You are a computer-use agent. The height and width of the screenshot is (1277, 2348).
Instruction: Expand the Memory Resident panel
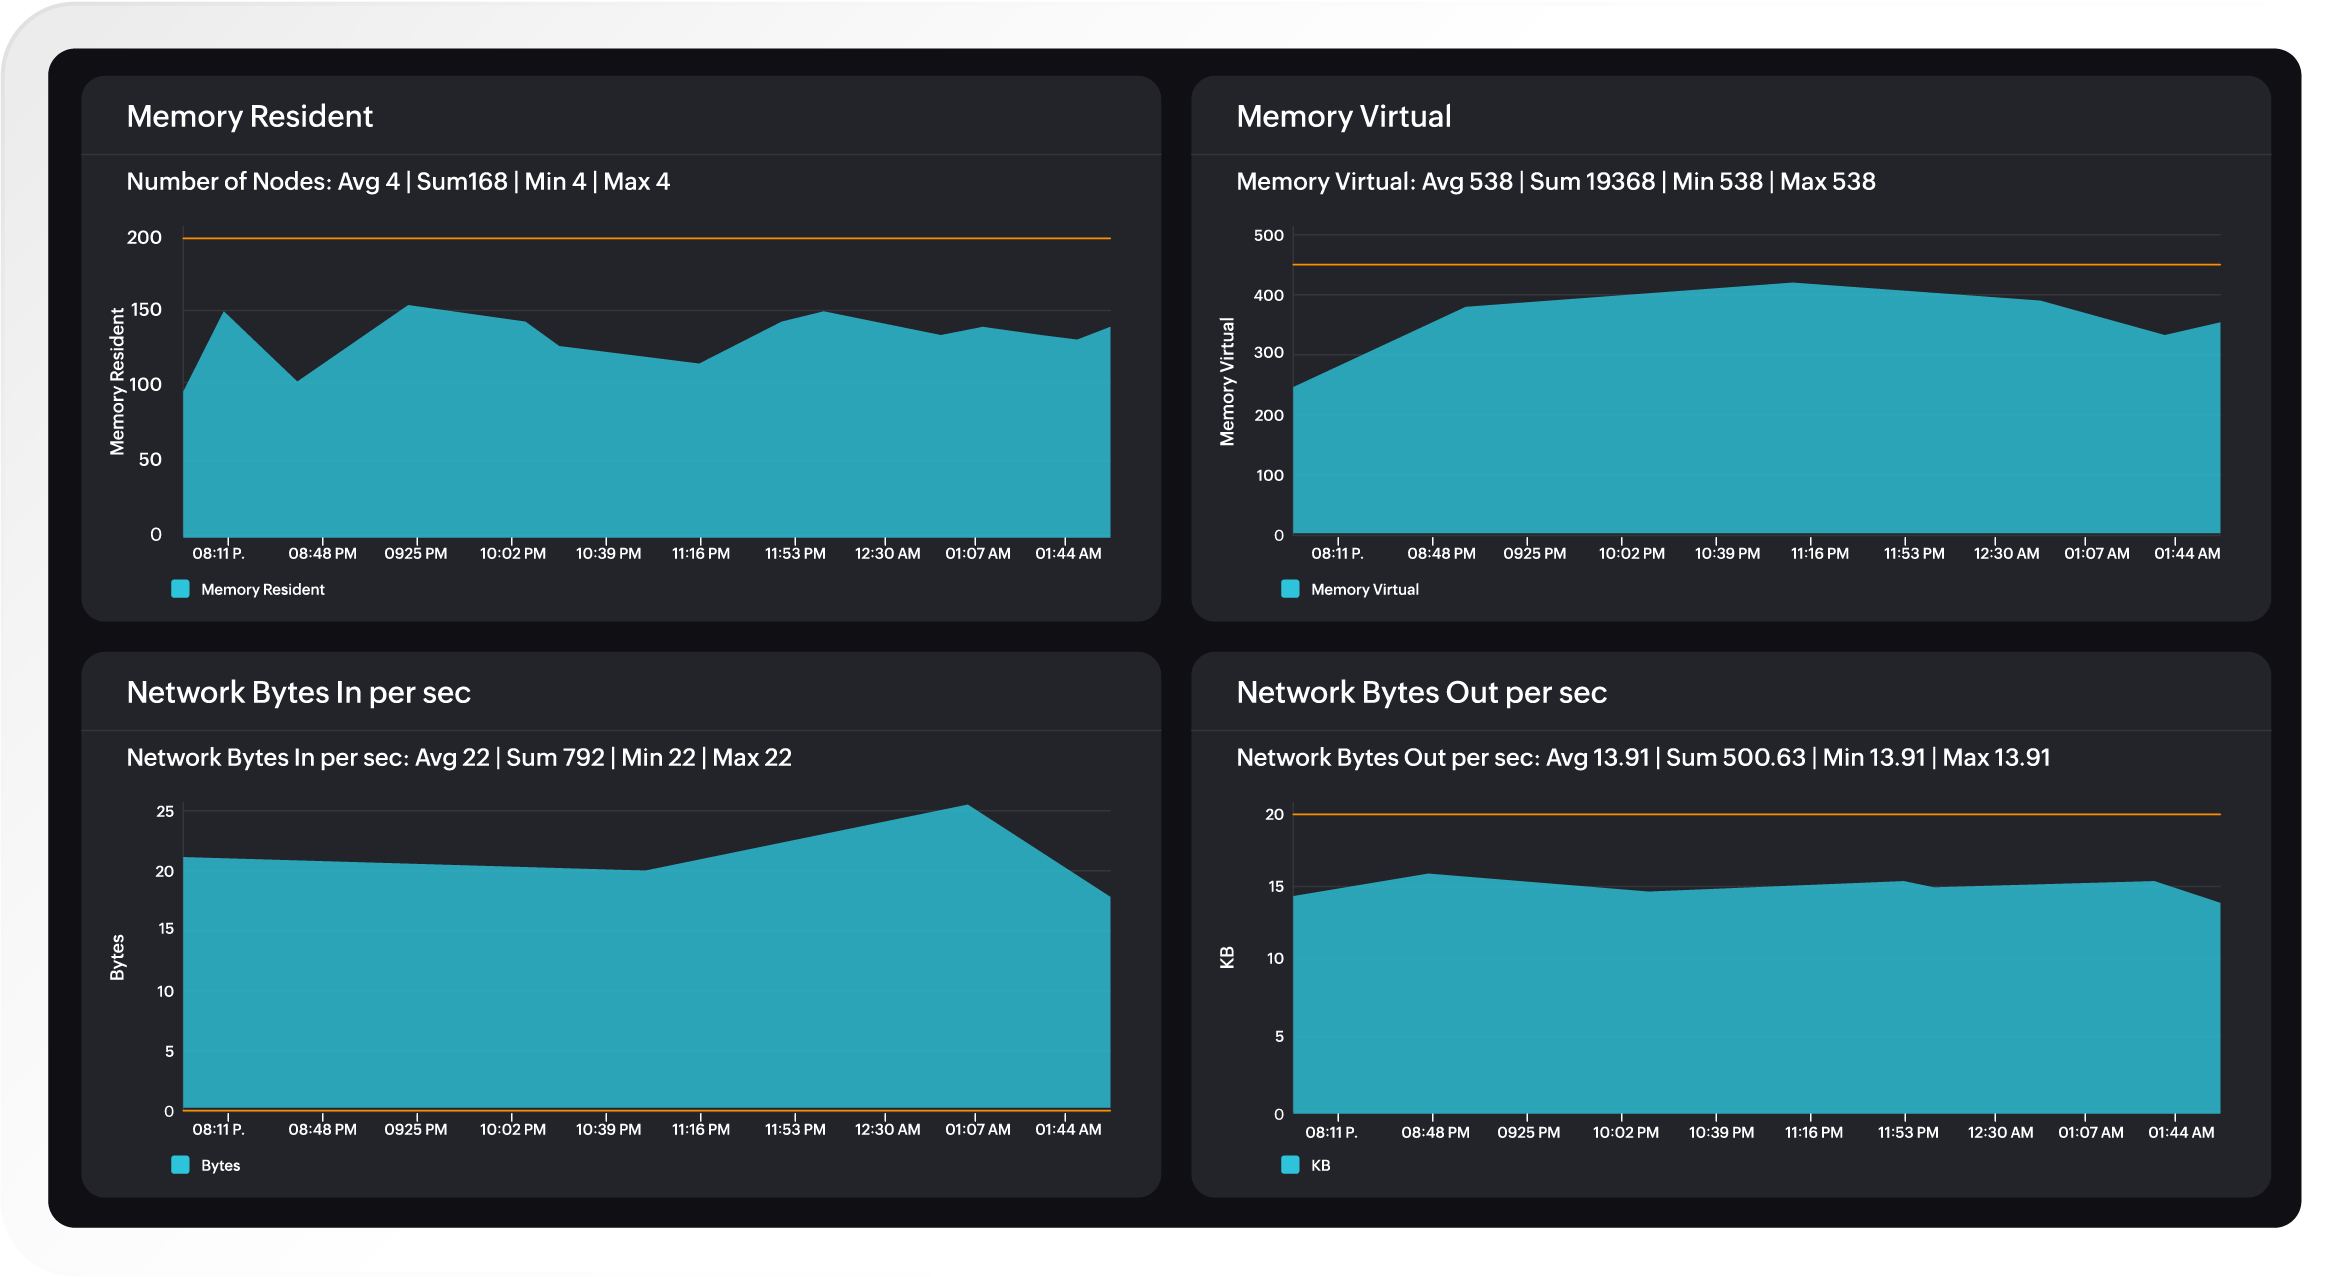(x=250, y=116)
